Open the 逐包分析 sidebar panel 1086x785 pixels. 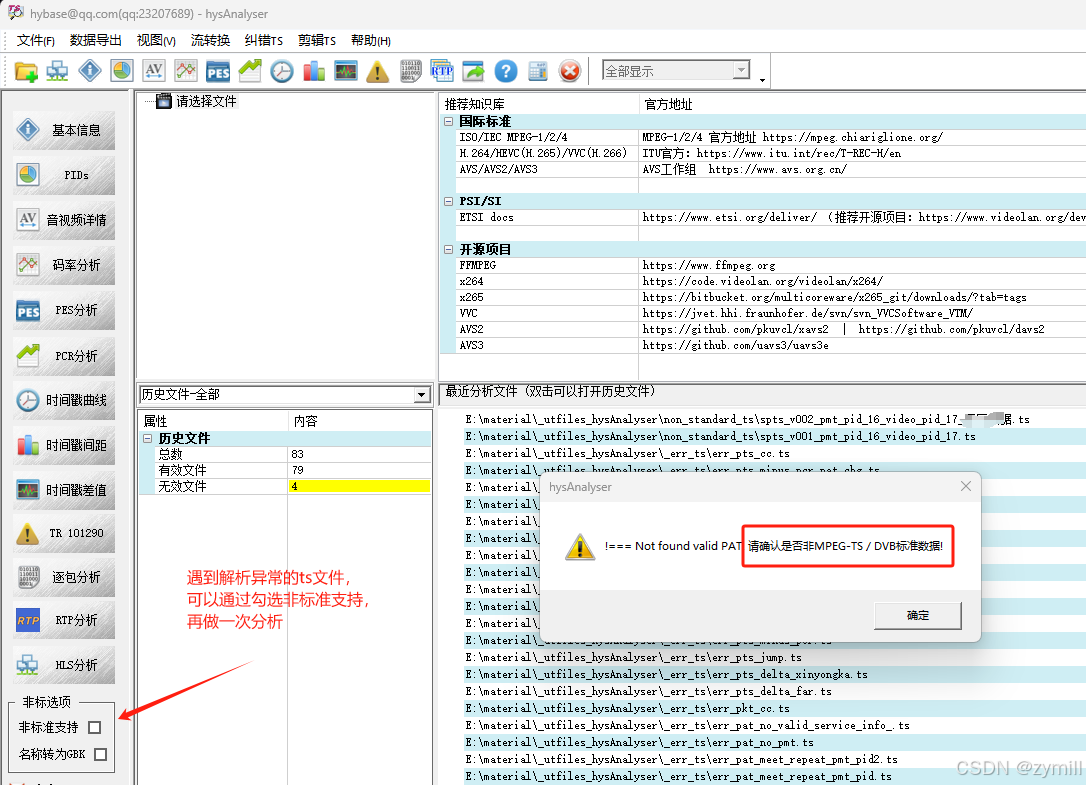coord(64,578)
